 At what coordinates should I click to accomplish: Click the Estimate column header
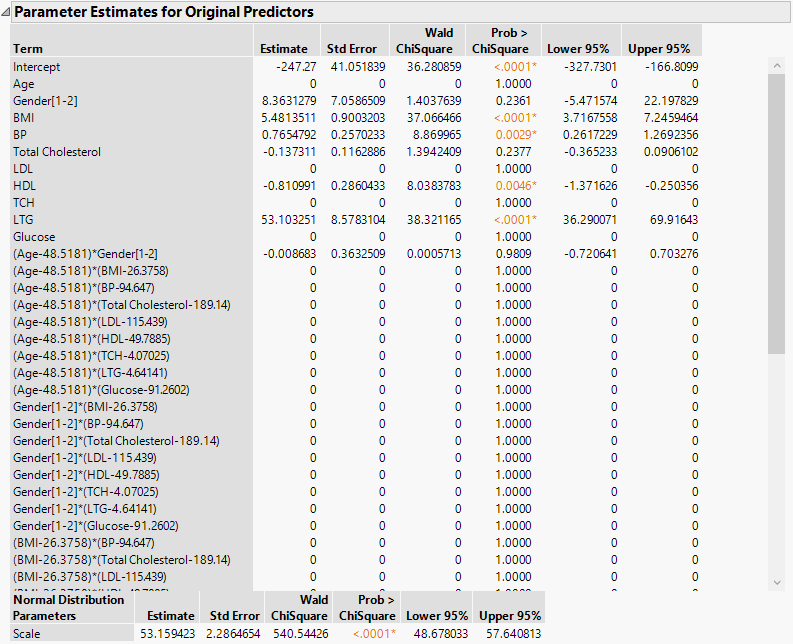click(x=283, y=49)
